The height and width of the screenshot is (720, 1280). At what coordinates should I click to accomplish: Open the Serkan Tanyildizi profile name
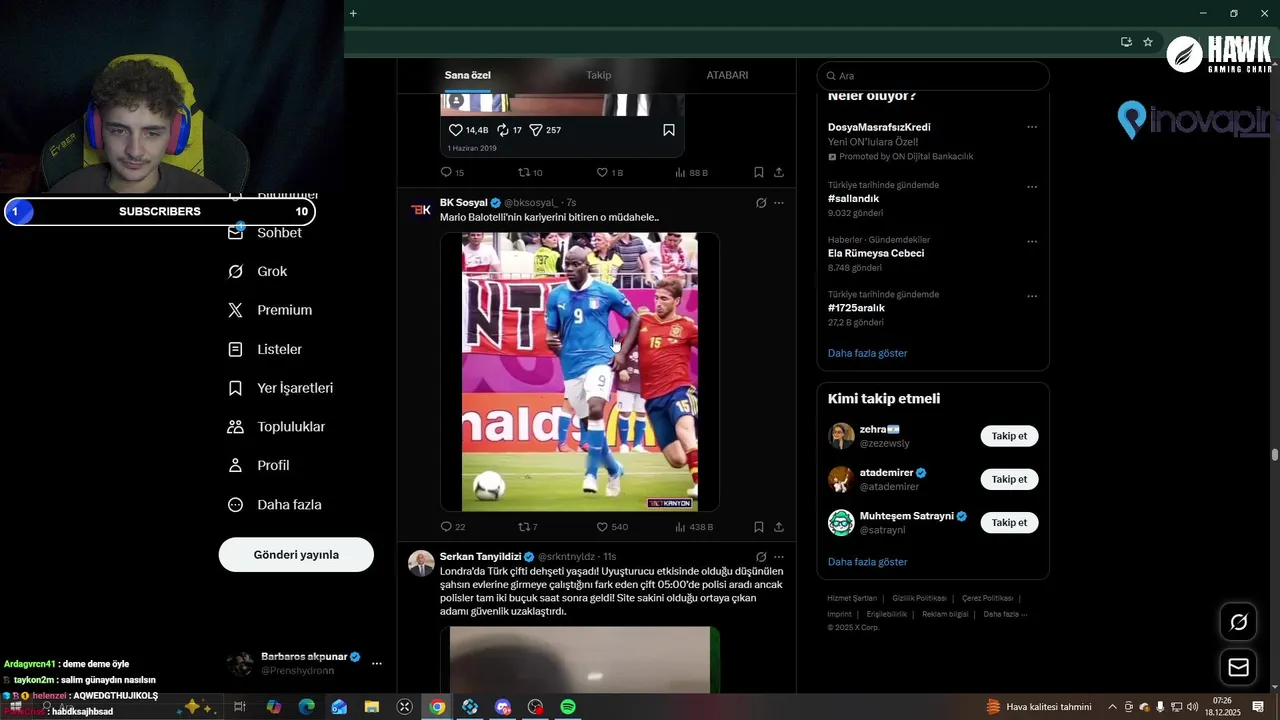pos(480,556)
